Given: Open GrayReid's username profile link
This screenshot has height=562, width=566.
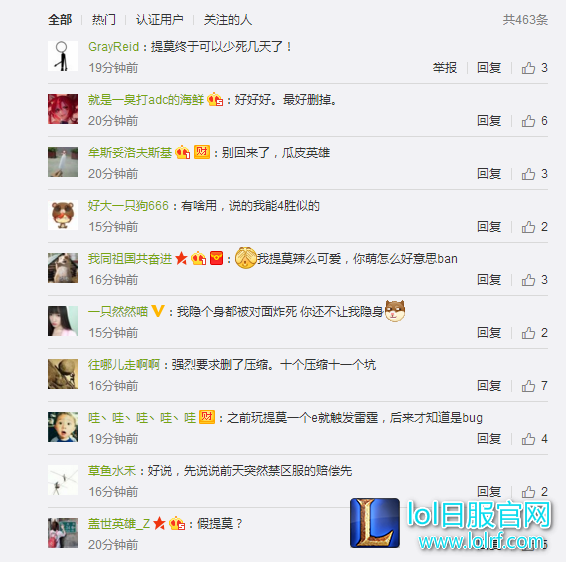Looking at the screenshot, I should (x=113, y=47).
